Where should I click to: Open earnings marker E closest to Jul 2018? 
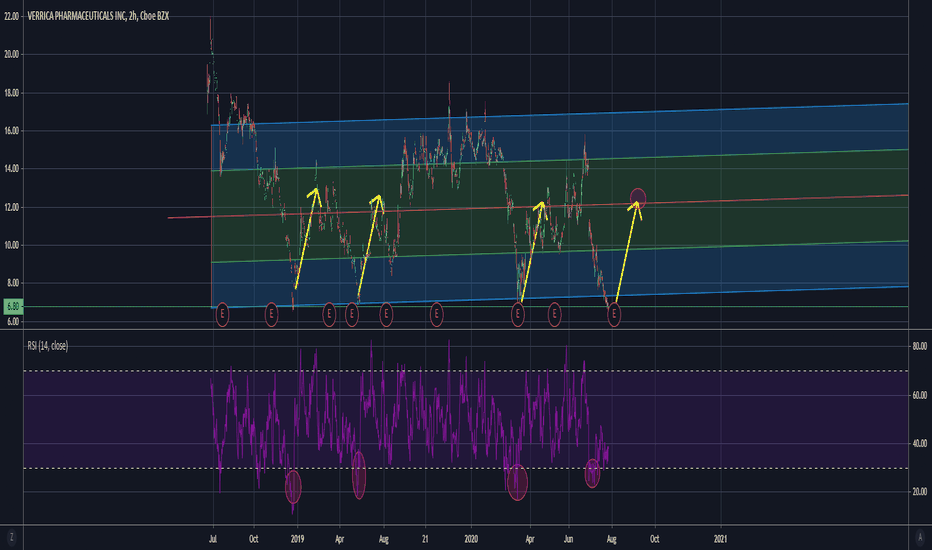(222, 314)
